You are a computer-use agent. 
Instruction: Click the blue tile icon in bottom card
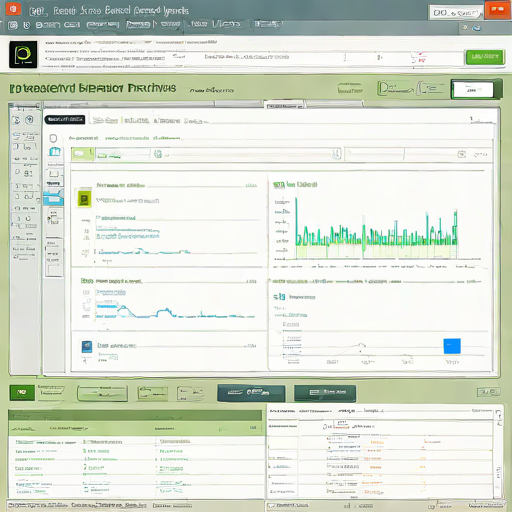(87, 347)
